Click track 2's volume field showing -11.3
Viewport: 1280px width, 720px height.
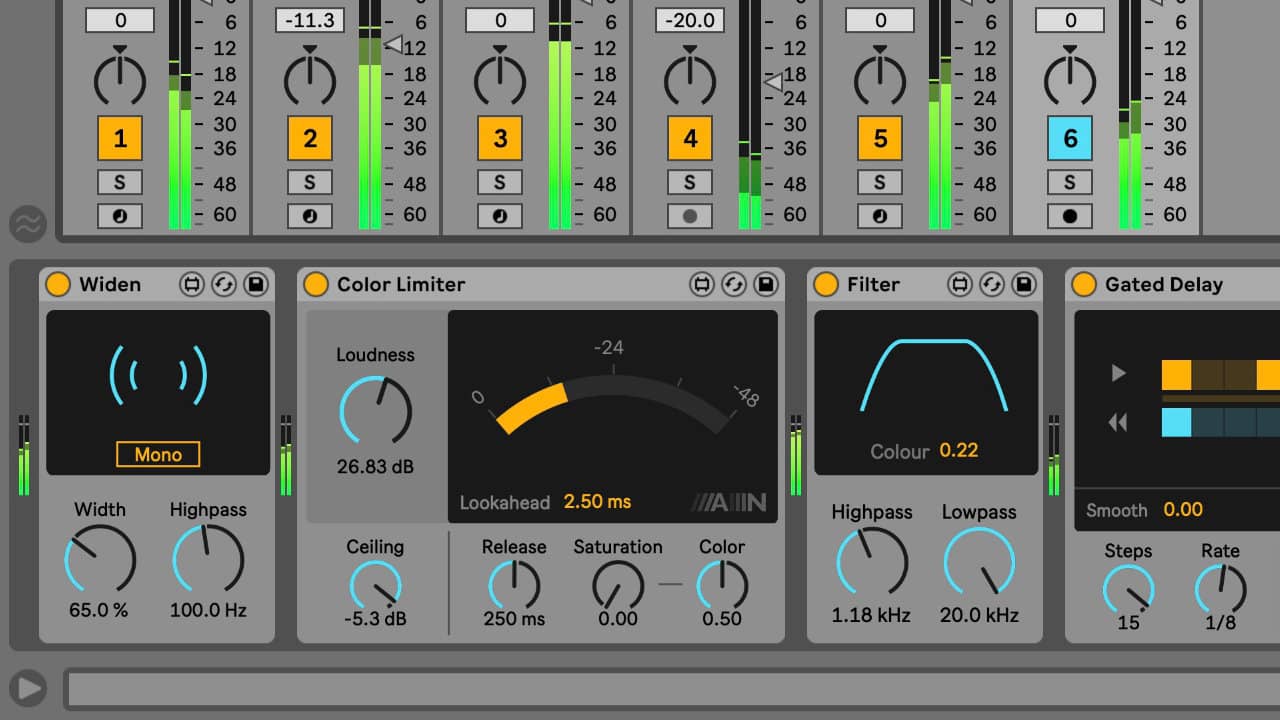[x=310, y=18]
